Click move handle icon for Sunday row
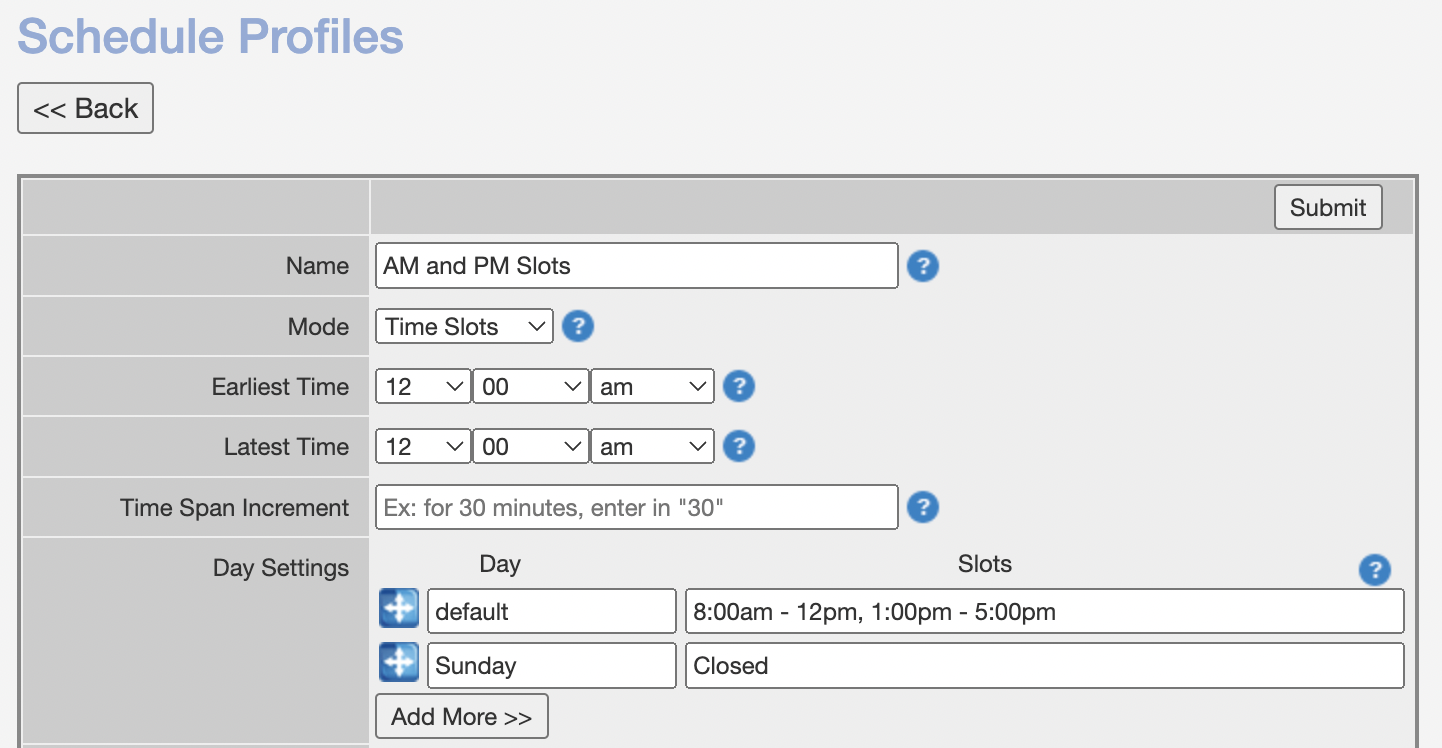This screenshot has height=748, width=1442. coord(399,663)
